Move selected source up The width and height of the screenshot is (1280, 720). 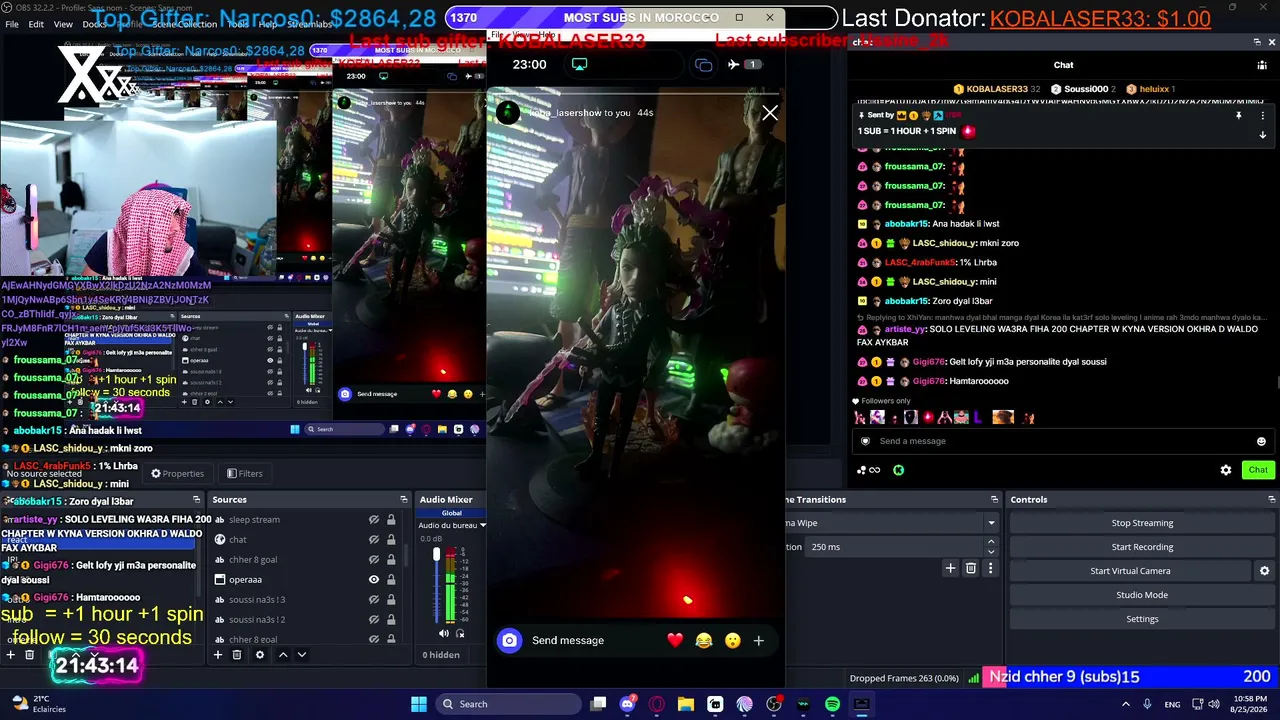point(283,655)
